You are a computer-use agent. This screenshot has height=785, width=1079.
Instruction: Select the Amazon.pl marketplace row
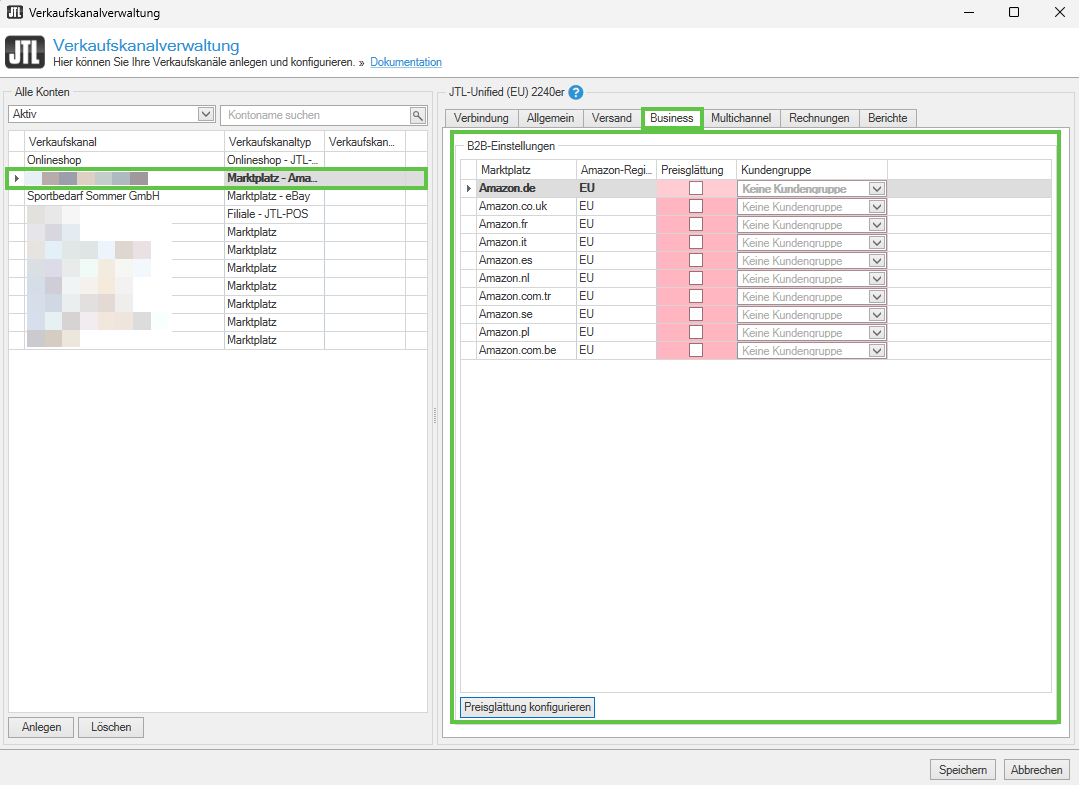coord(756,332)
